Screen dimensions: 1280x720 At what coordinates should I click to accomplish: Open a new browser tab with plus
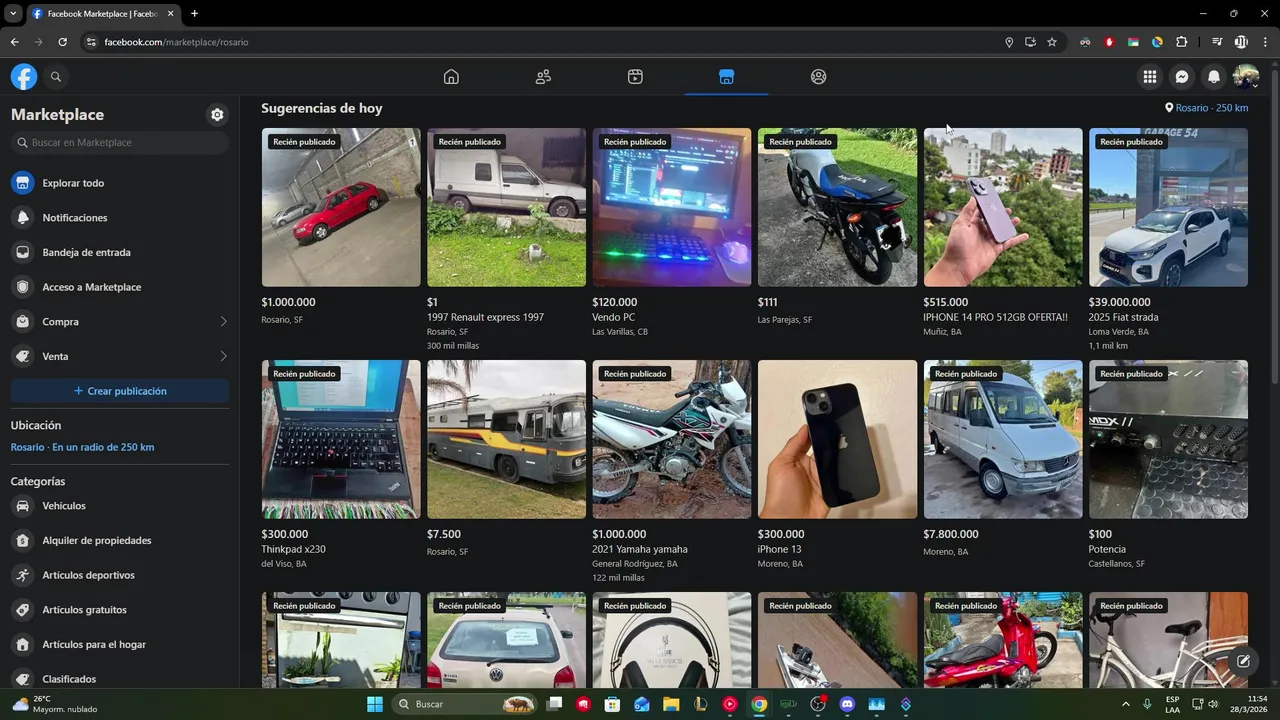(x=194, y=14)
